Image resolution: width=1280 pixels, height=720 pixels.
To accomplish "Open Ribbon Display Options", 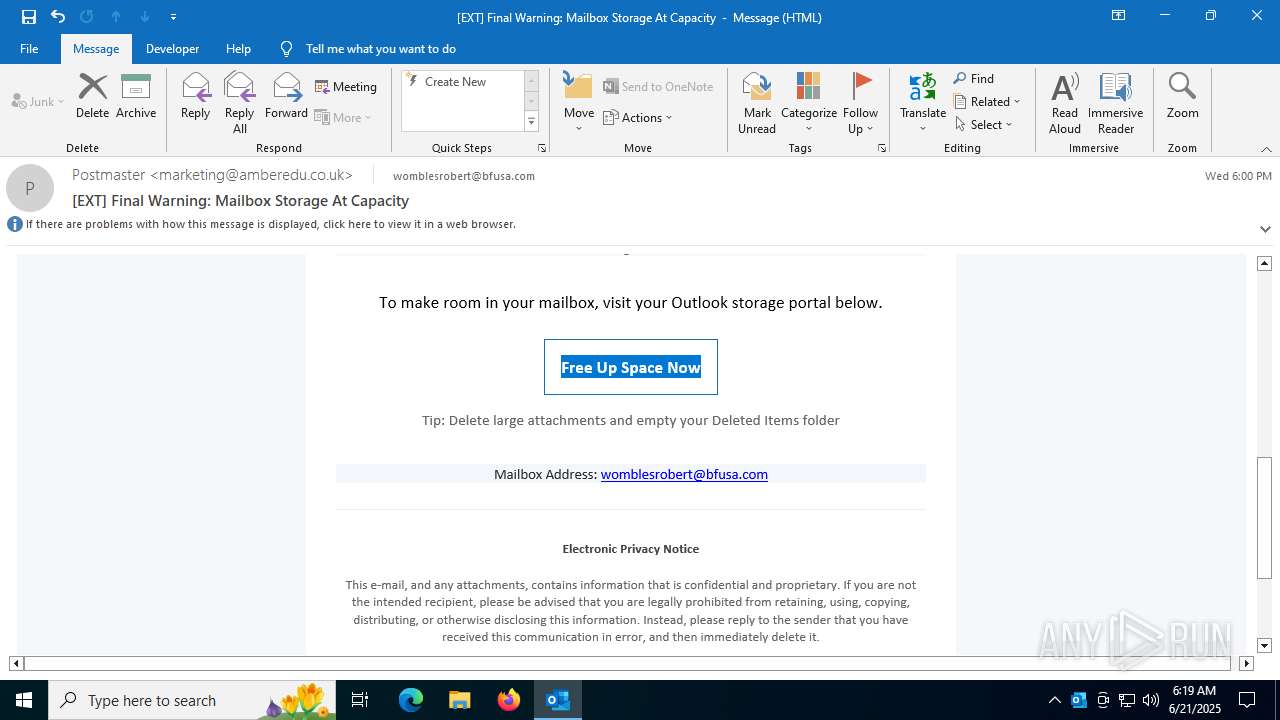I will (x=1119, y=16).
